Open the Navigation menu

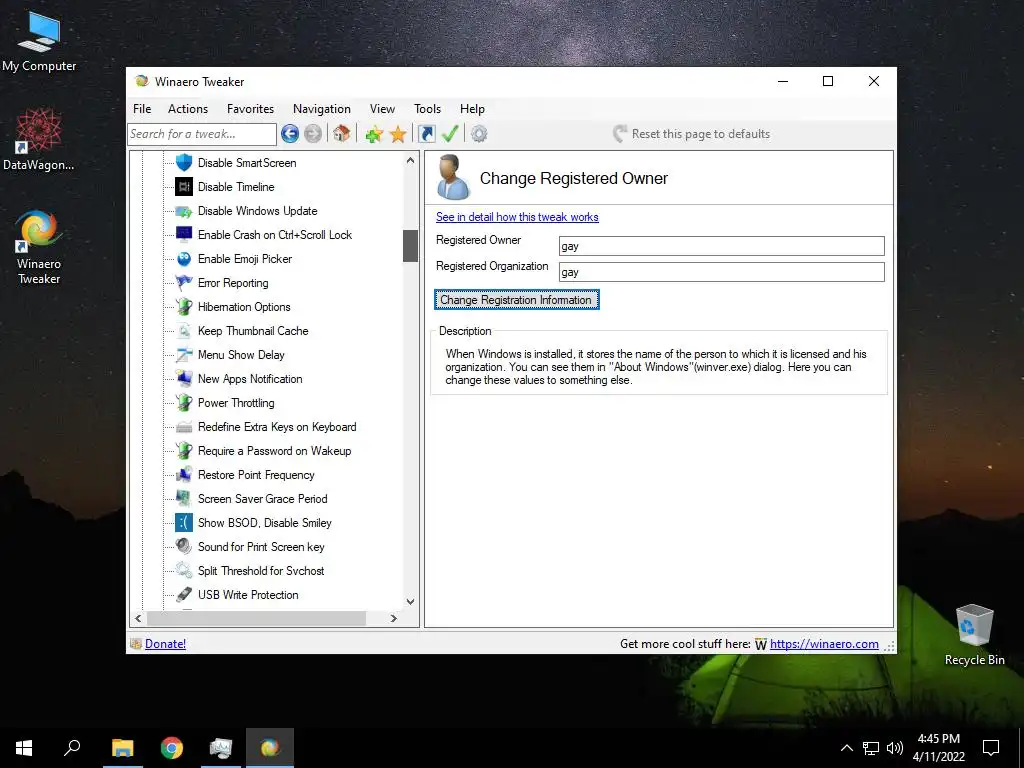tap(321, 109)
